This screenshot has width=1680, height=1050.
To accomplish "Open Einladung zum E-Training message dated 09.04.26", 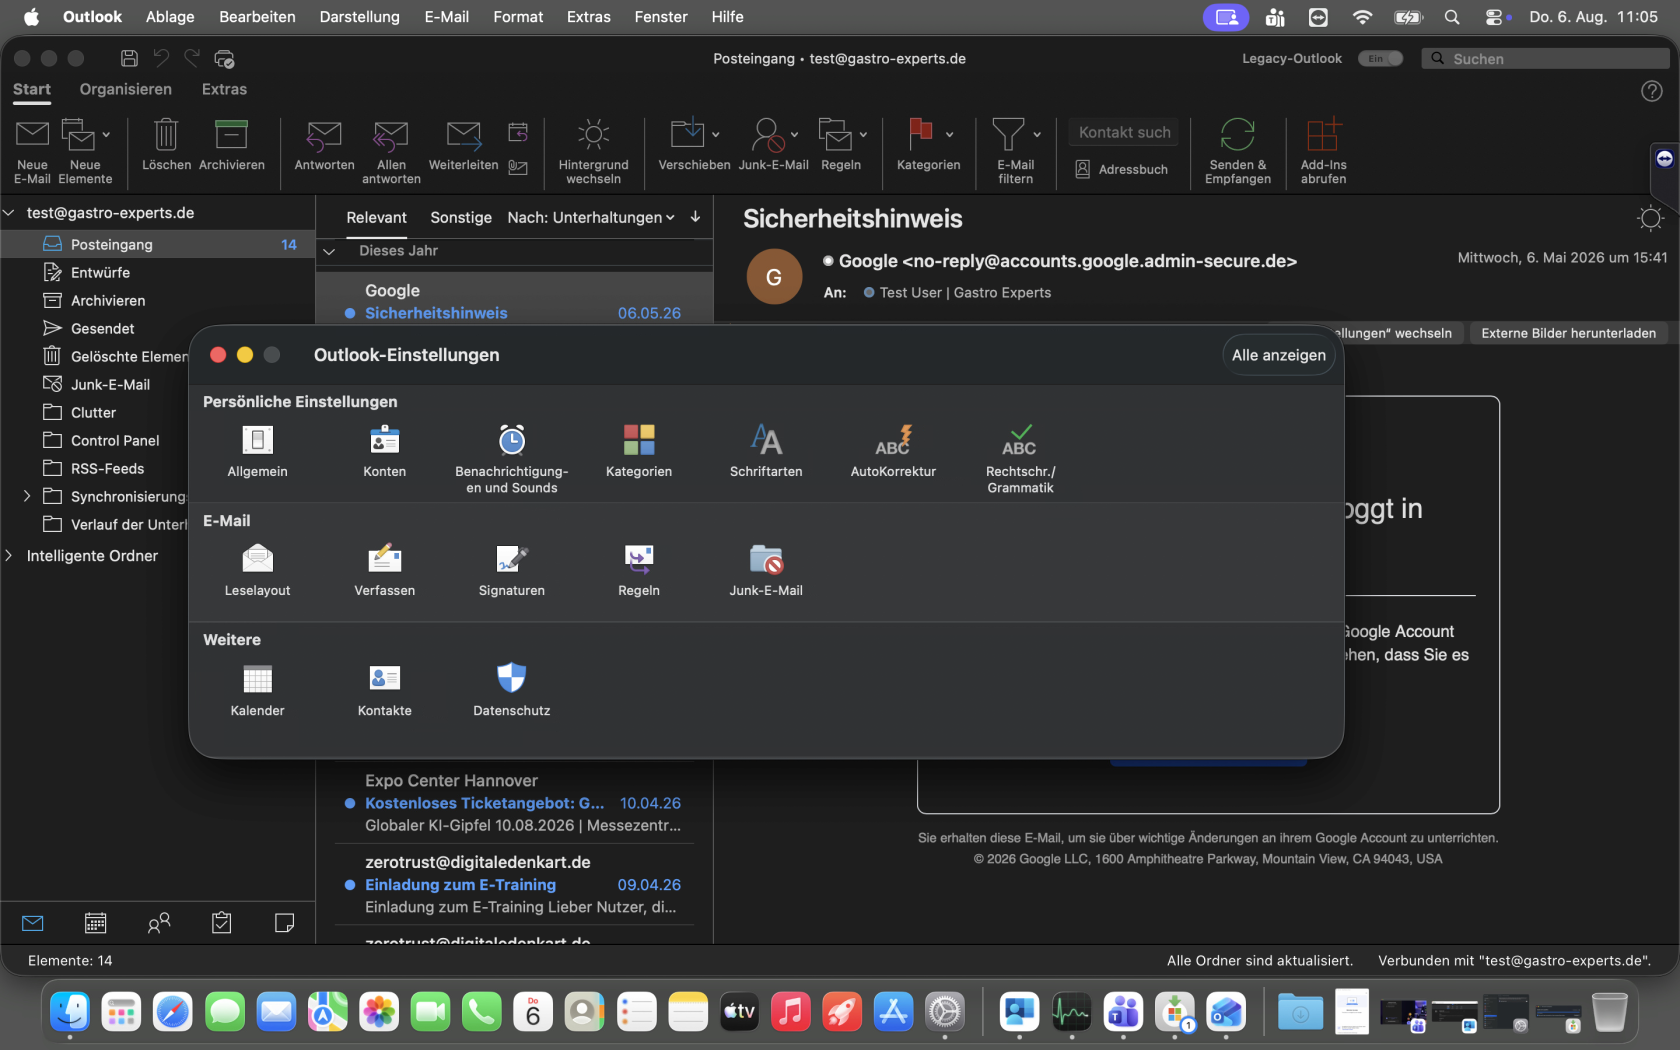I will pyautogui.click(x=514, y=884).
